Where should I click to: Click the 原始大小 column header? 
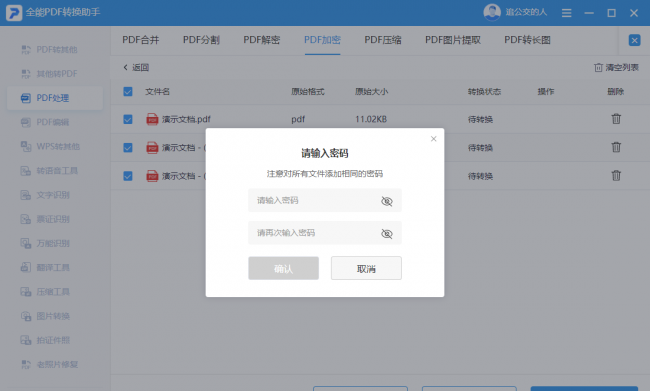pyautogui.click(x=371, y=92)
